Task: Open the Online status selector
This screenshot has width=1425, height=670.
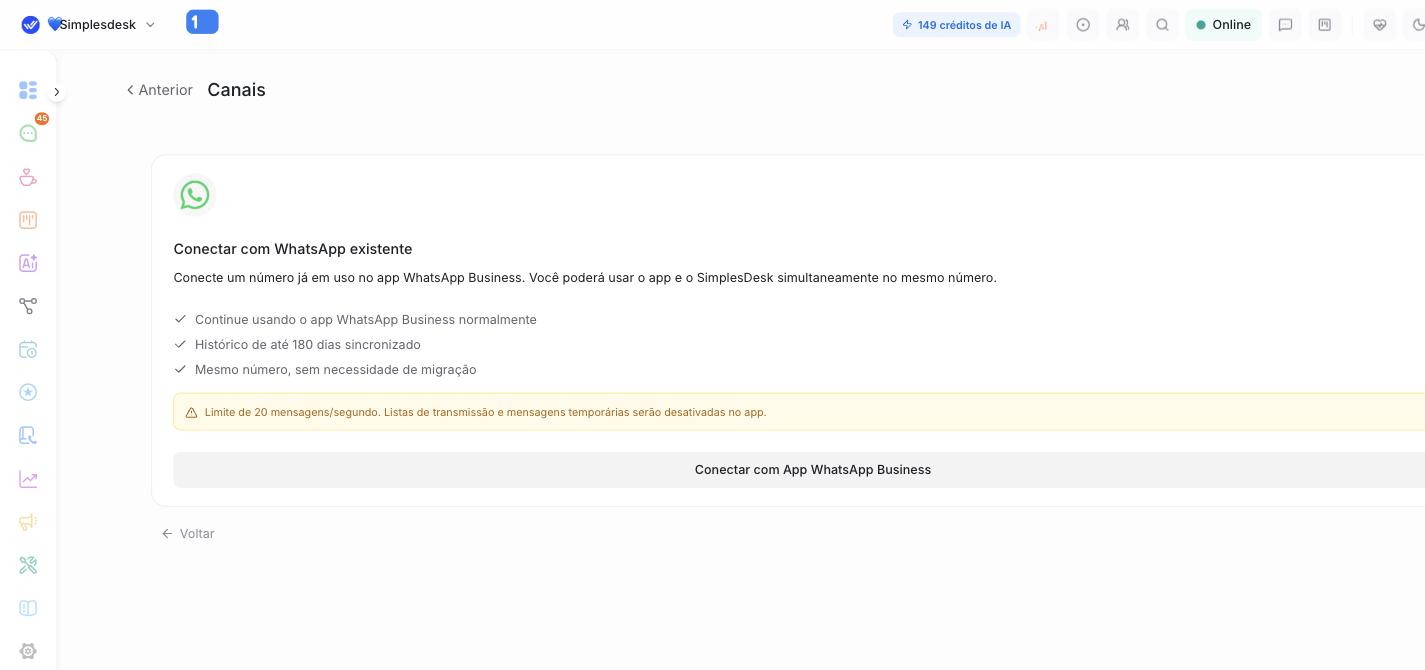Action: [1223, 25]
